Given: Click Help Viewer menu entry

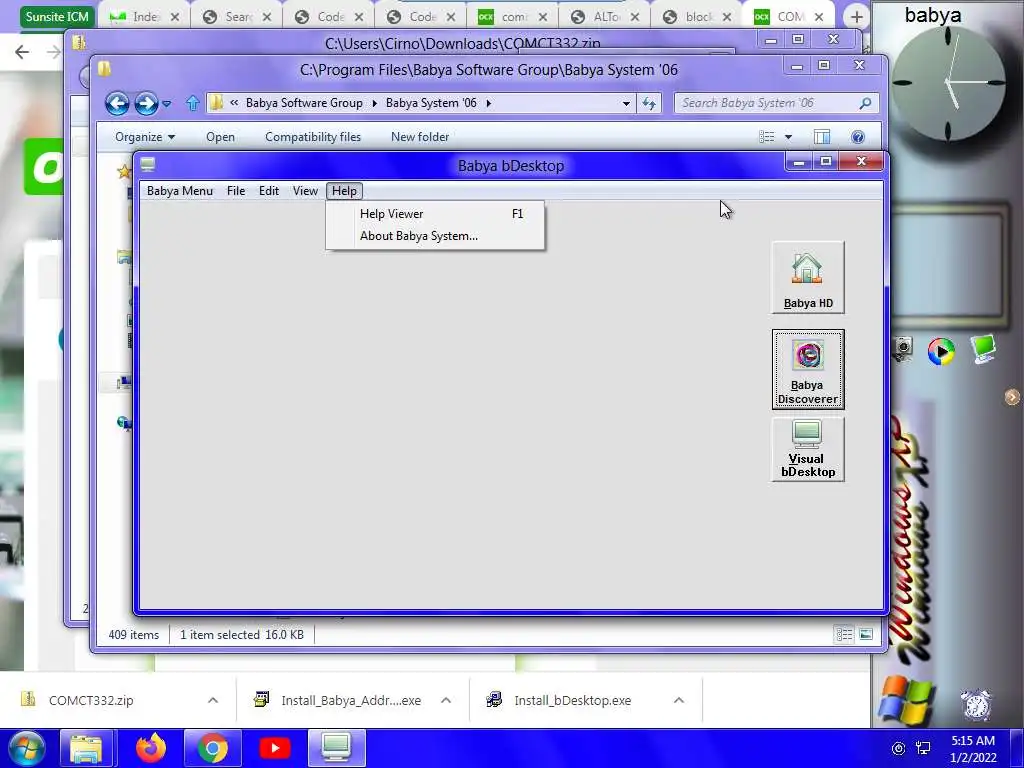Looking at the screenshot, I should pyautogui.click(x=435, y=214).
